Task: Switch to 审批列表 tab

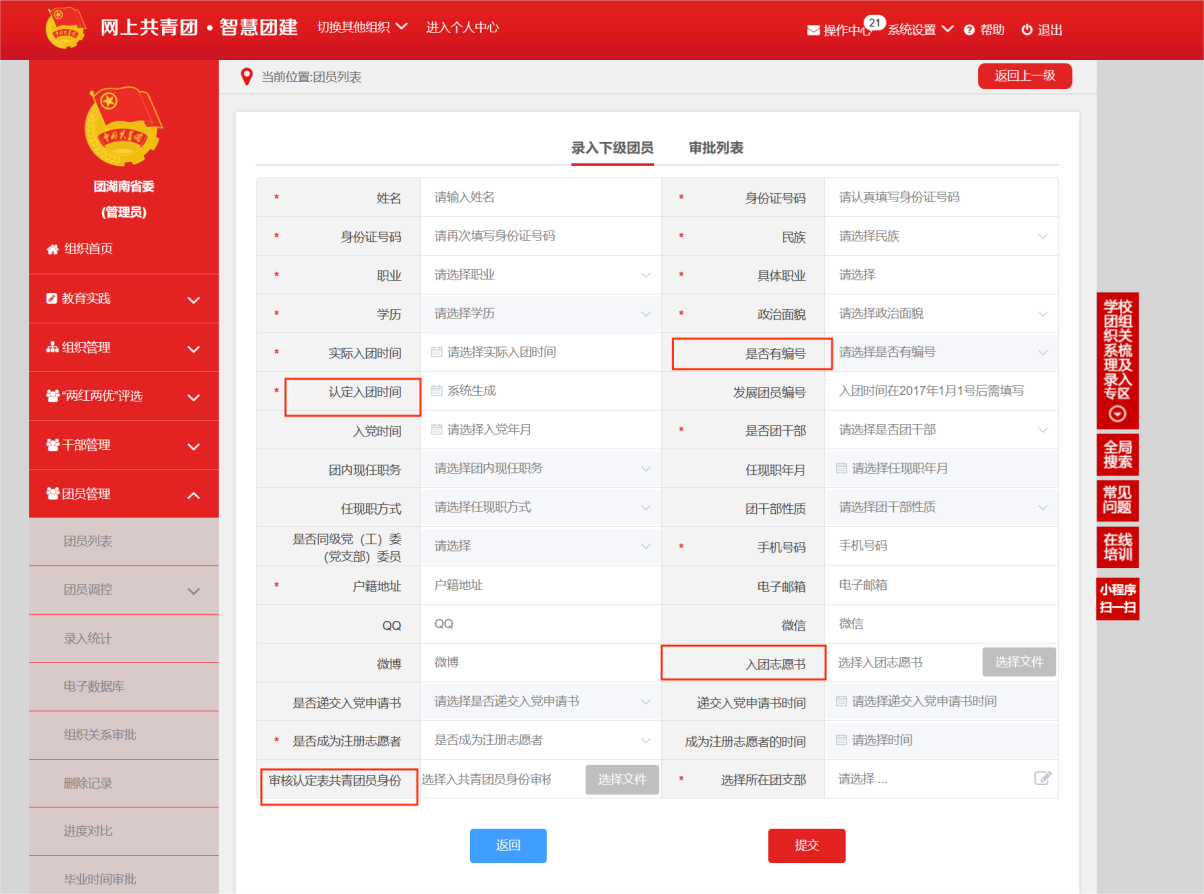Action: pos(716,148)
